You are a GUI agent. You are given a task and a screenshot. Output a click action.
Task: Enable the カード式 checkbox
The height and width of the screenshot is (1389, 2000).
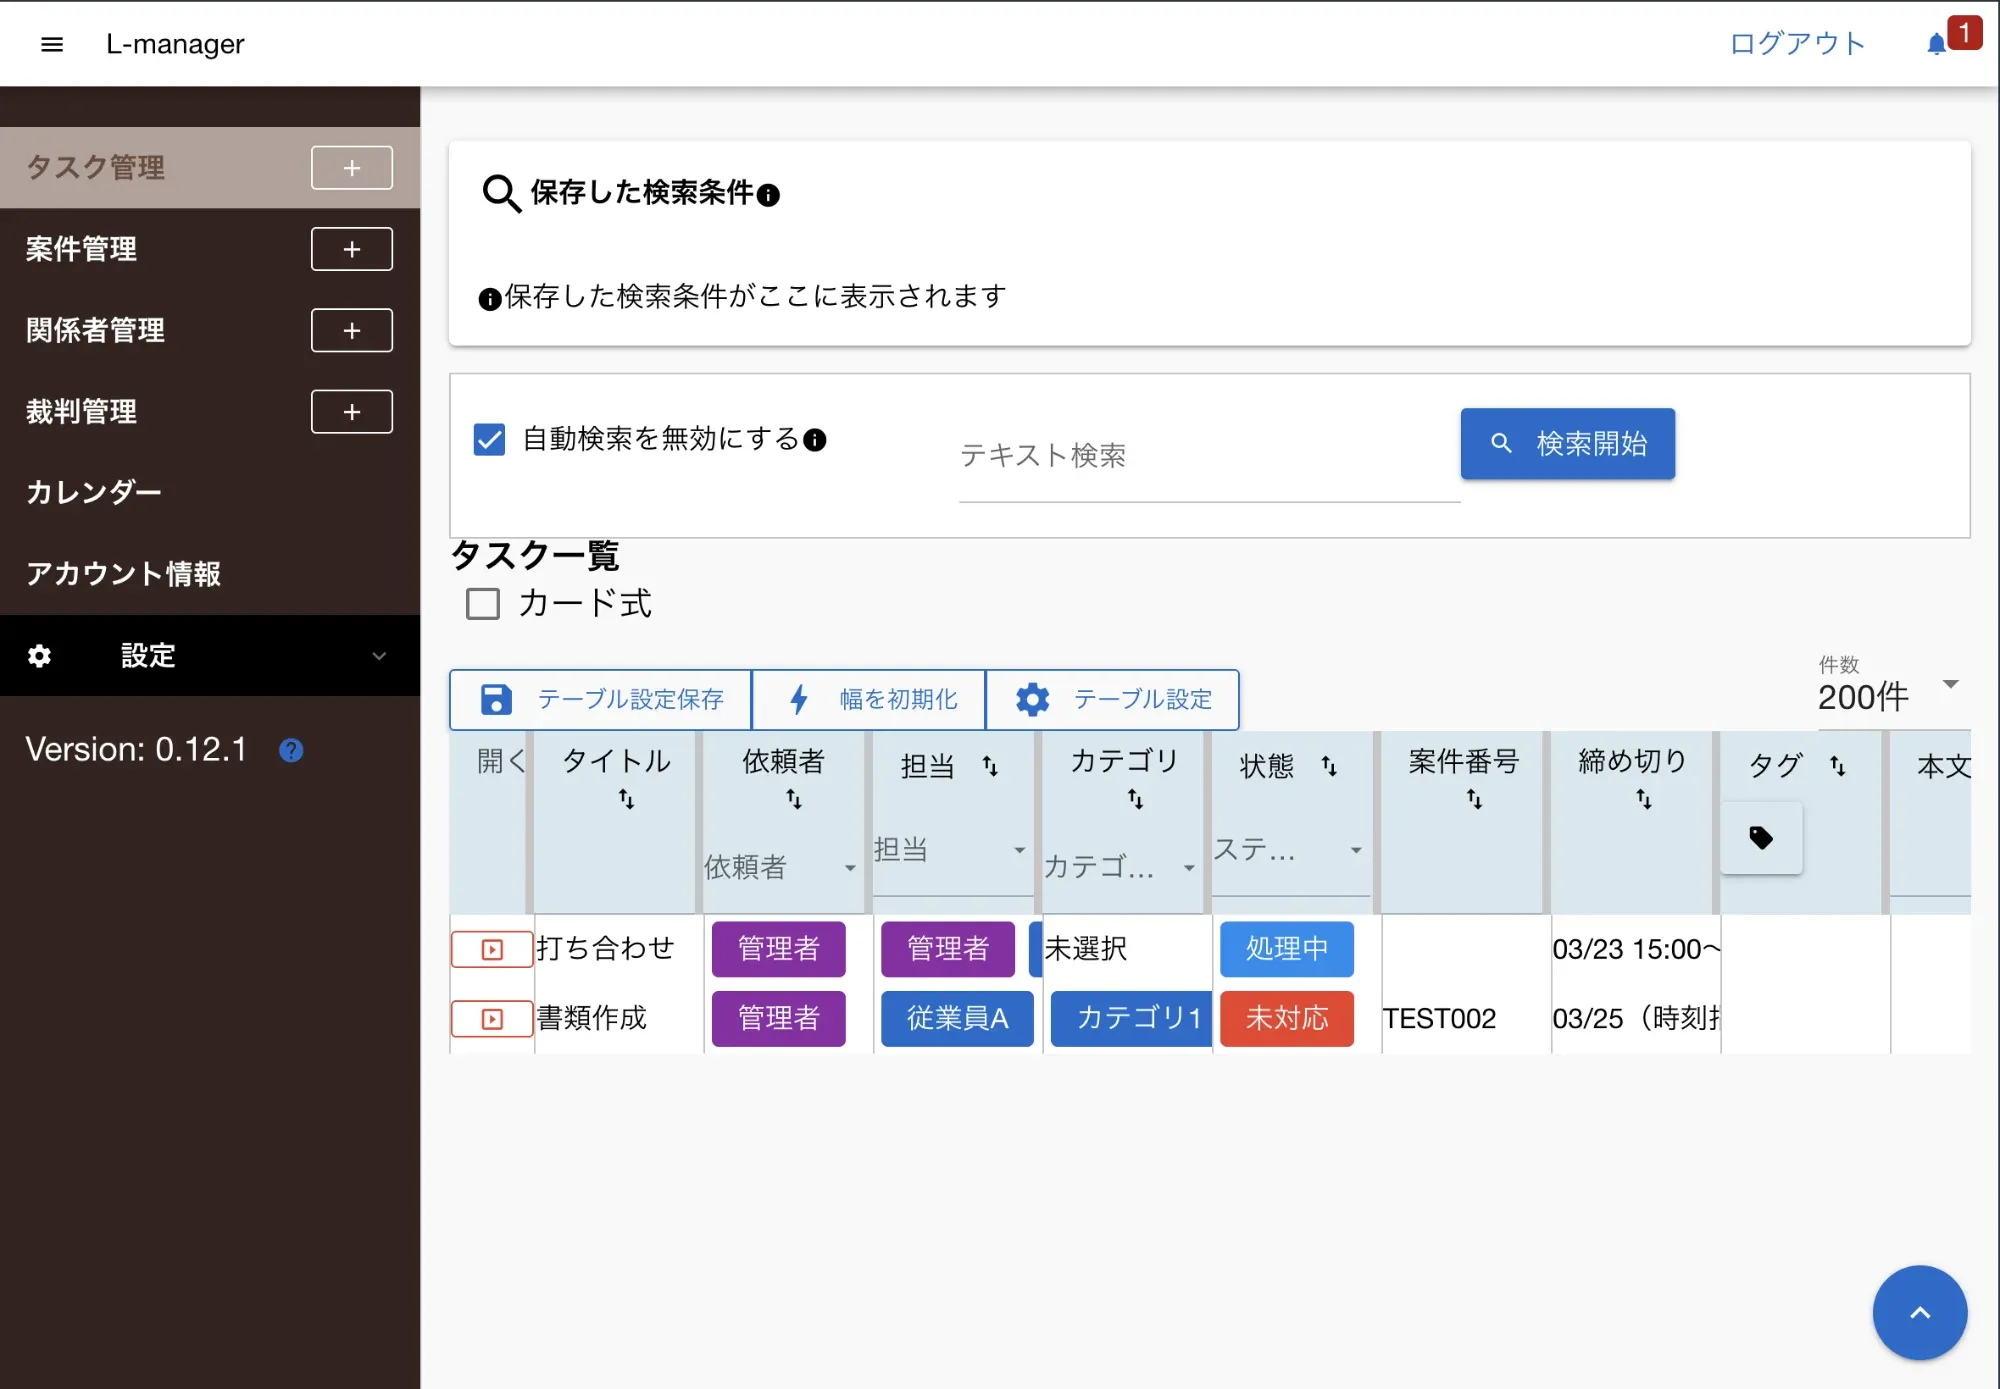point(483,604)
